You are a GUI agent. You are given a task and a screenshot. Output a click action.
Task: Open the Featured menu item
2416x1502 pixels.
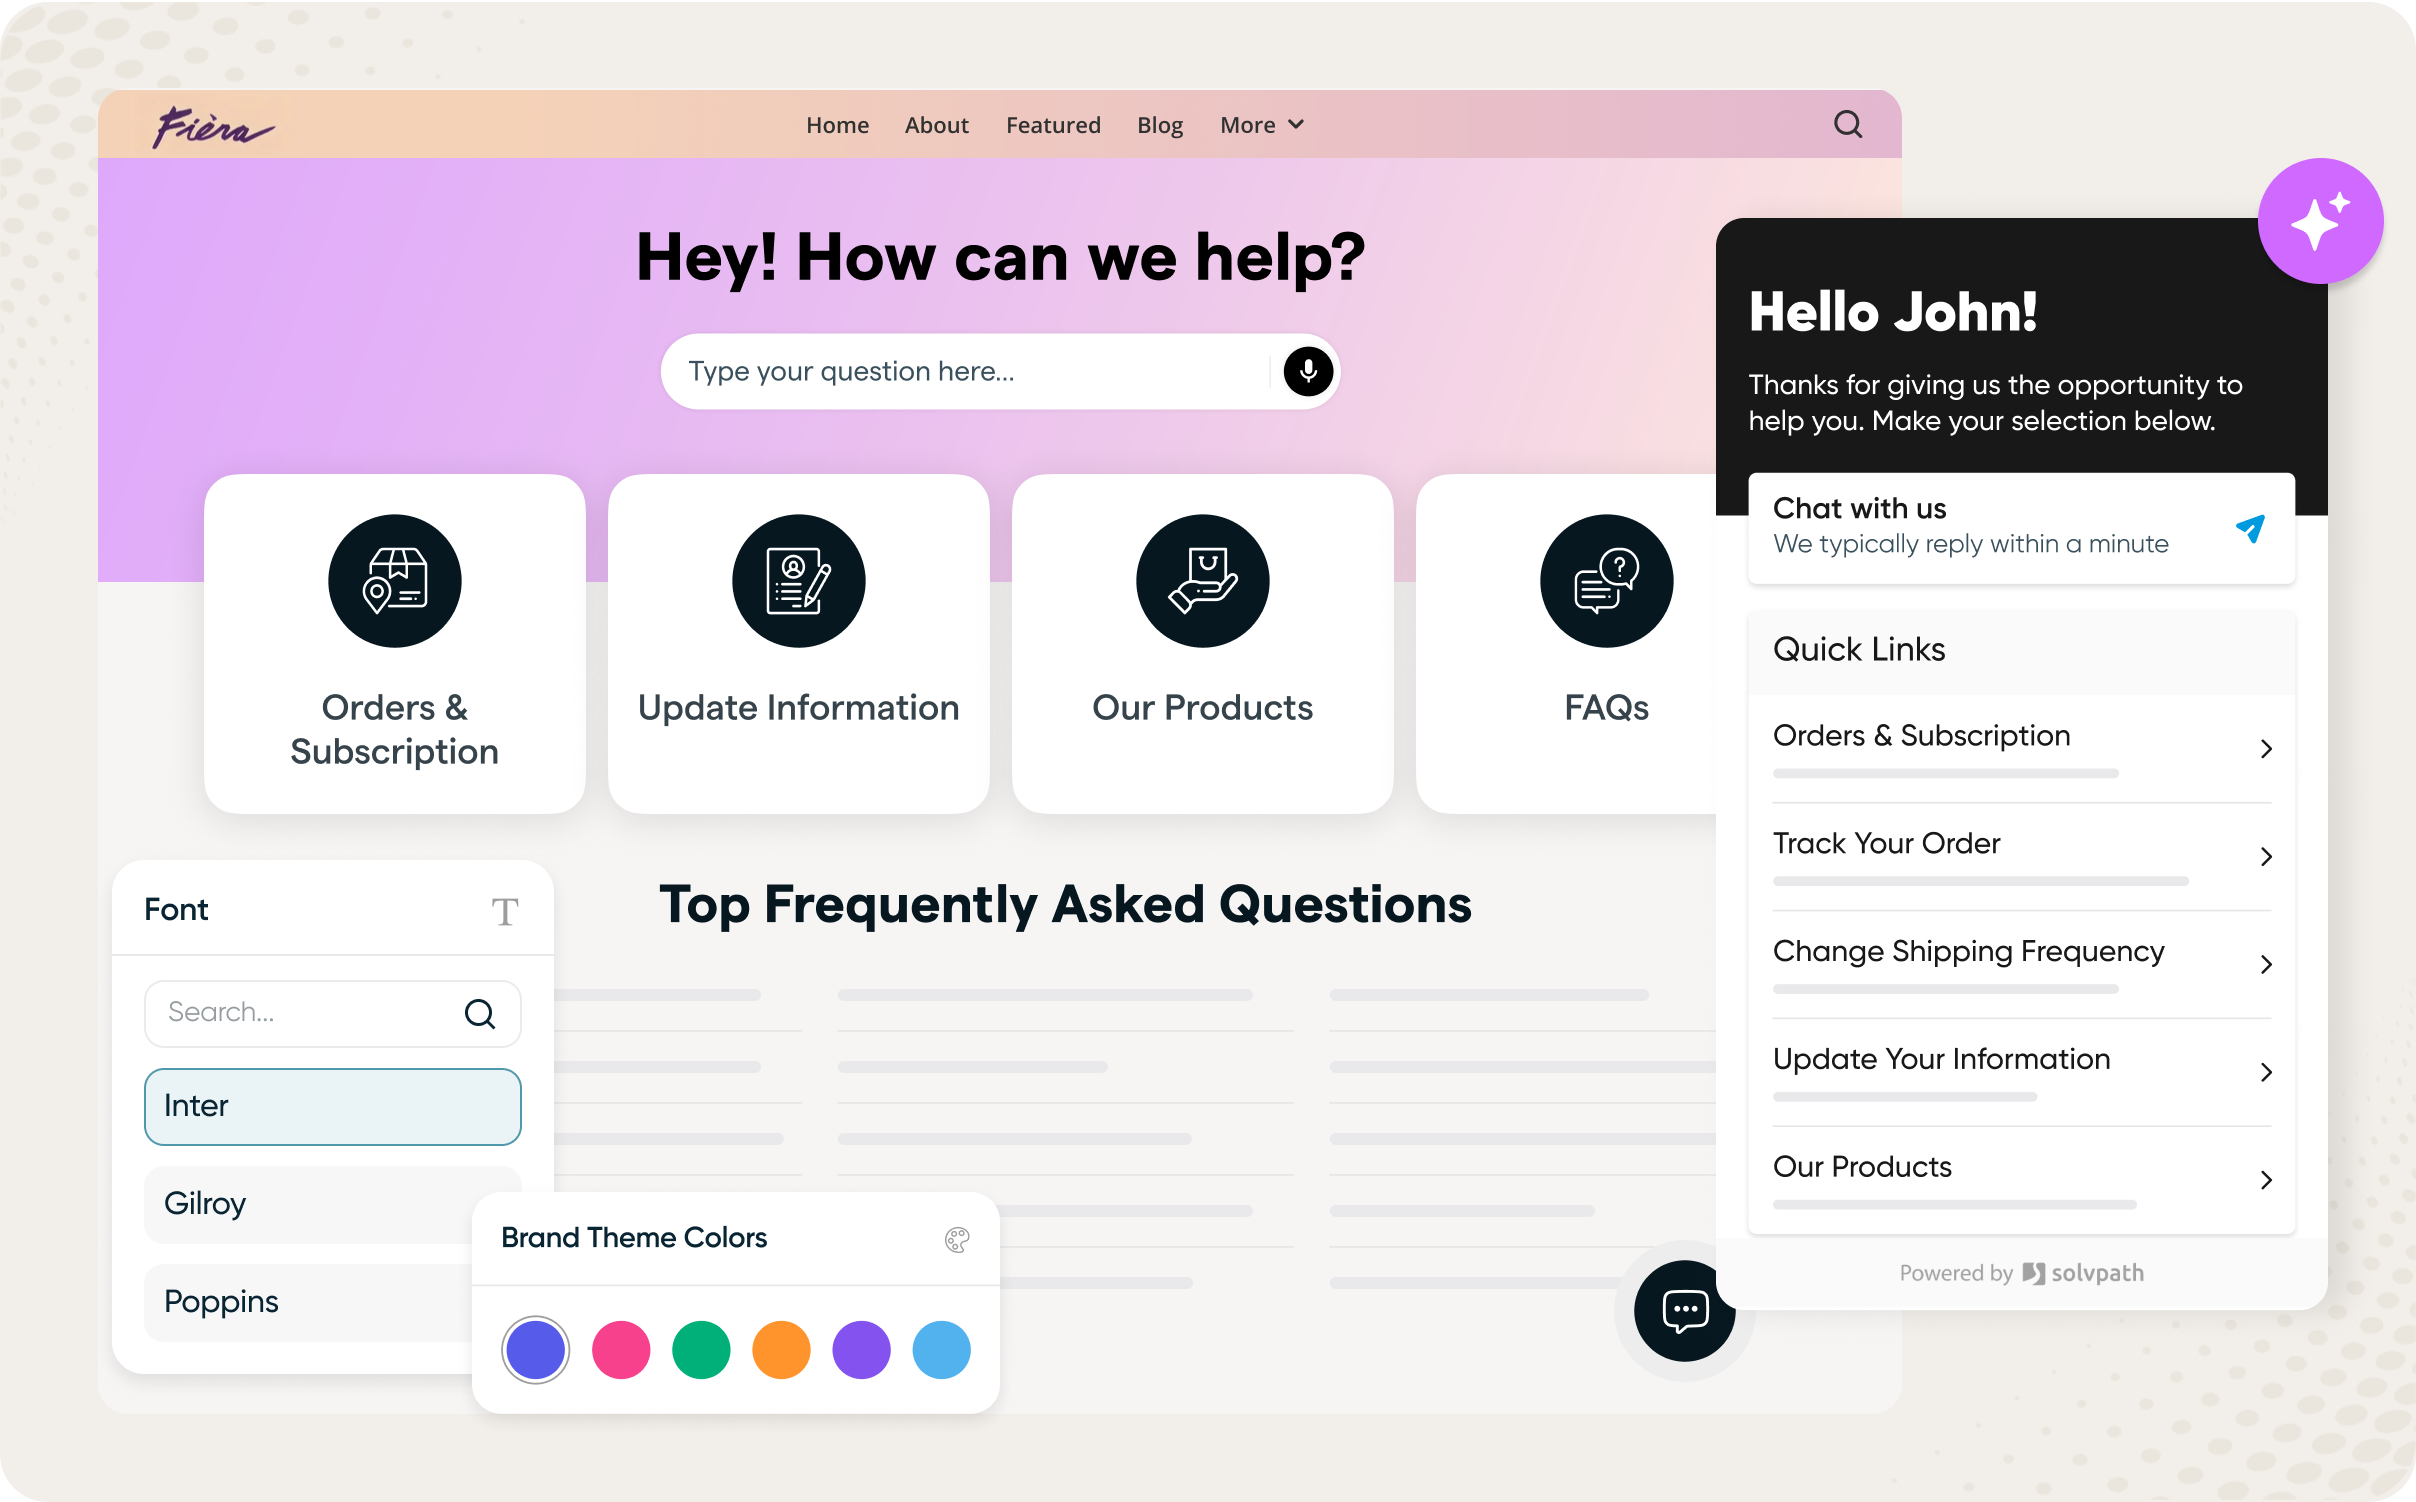pos(1053,125)
